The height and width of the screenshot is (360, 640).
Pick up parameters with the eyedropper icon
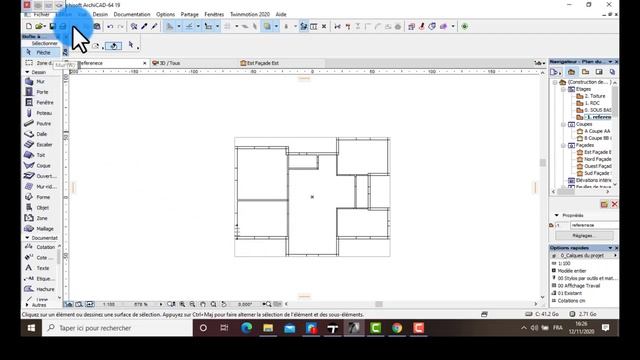[144, 27]
